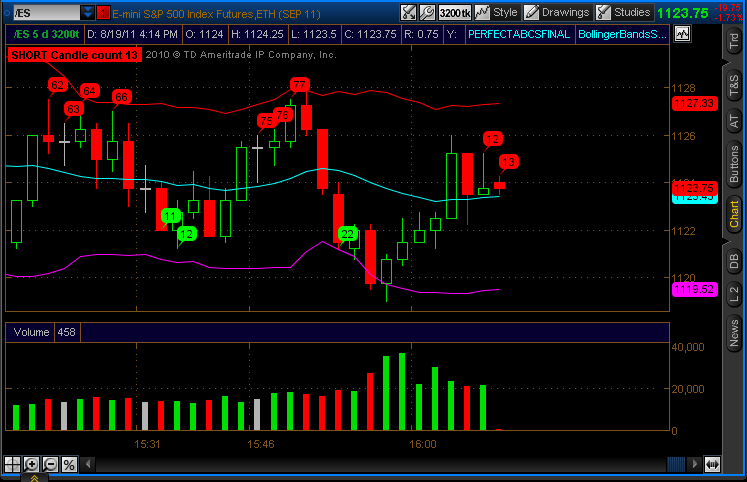Click red signal bubble 76
This screenshot has width=747, height=482.
pos(283,115)
